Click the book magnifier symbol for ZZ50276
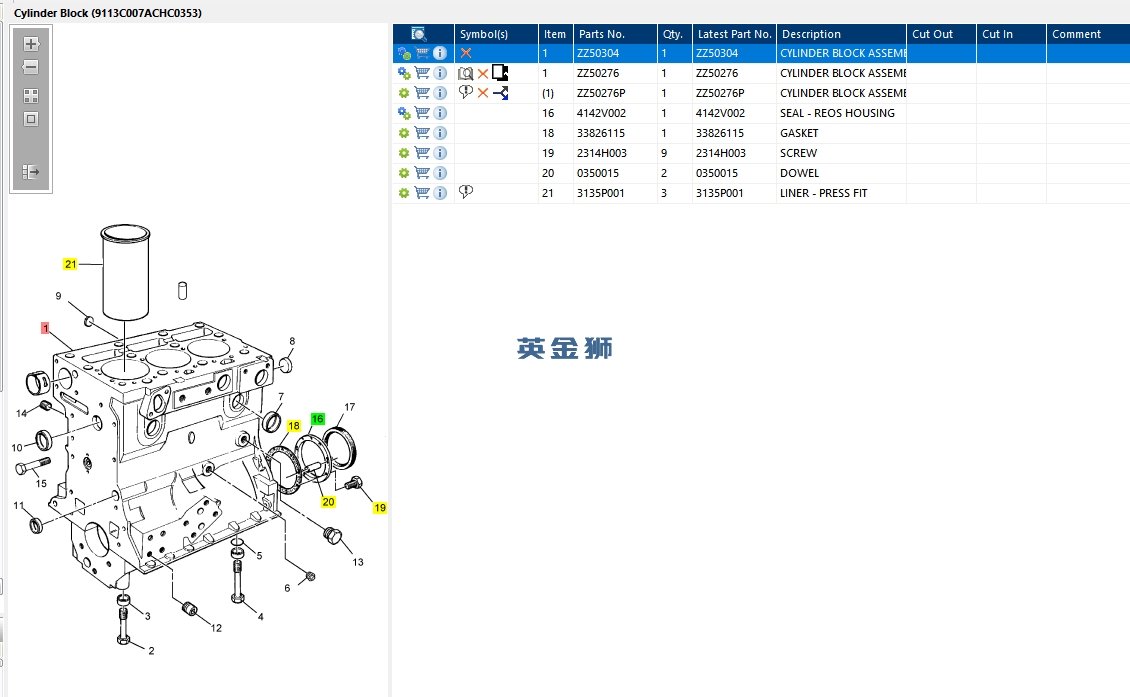 pyautogui.click(x=465, y=73)
